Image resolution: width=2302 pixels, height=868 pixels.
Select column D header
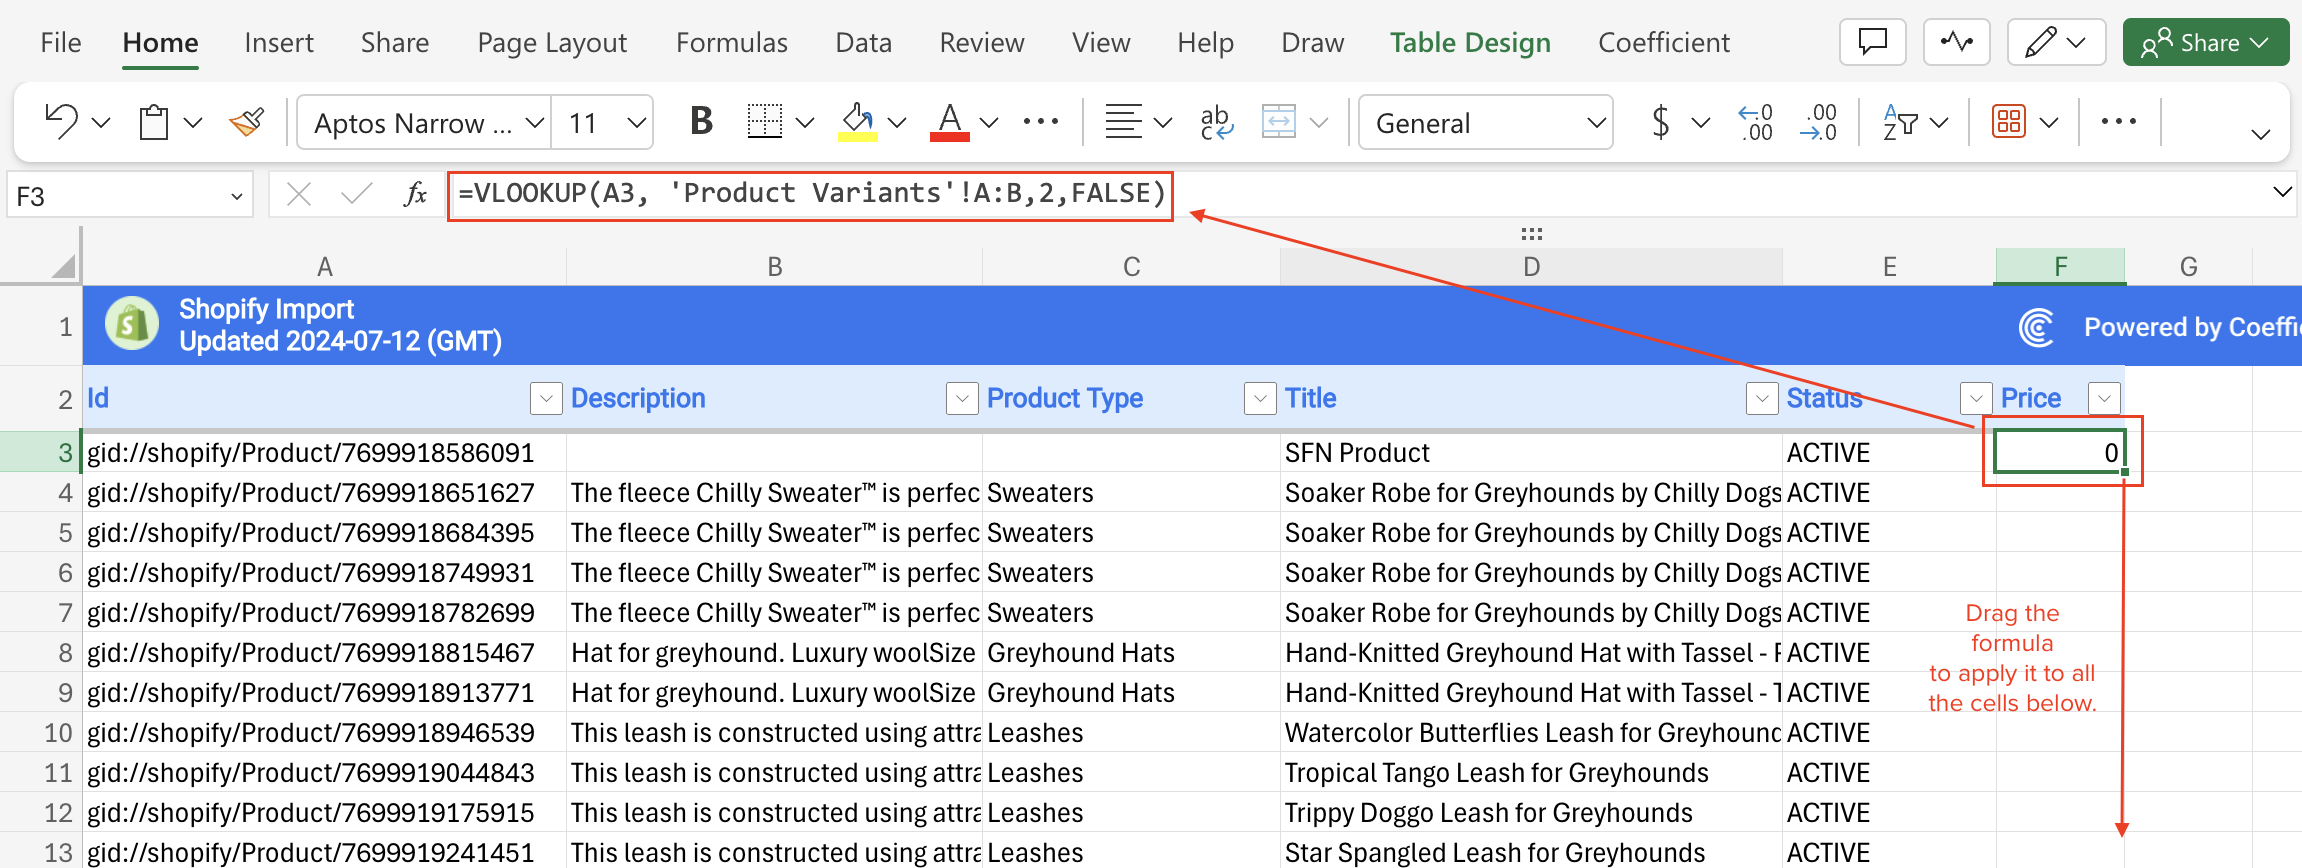coord(1531,266)
